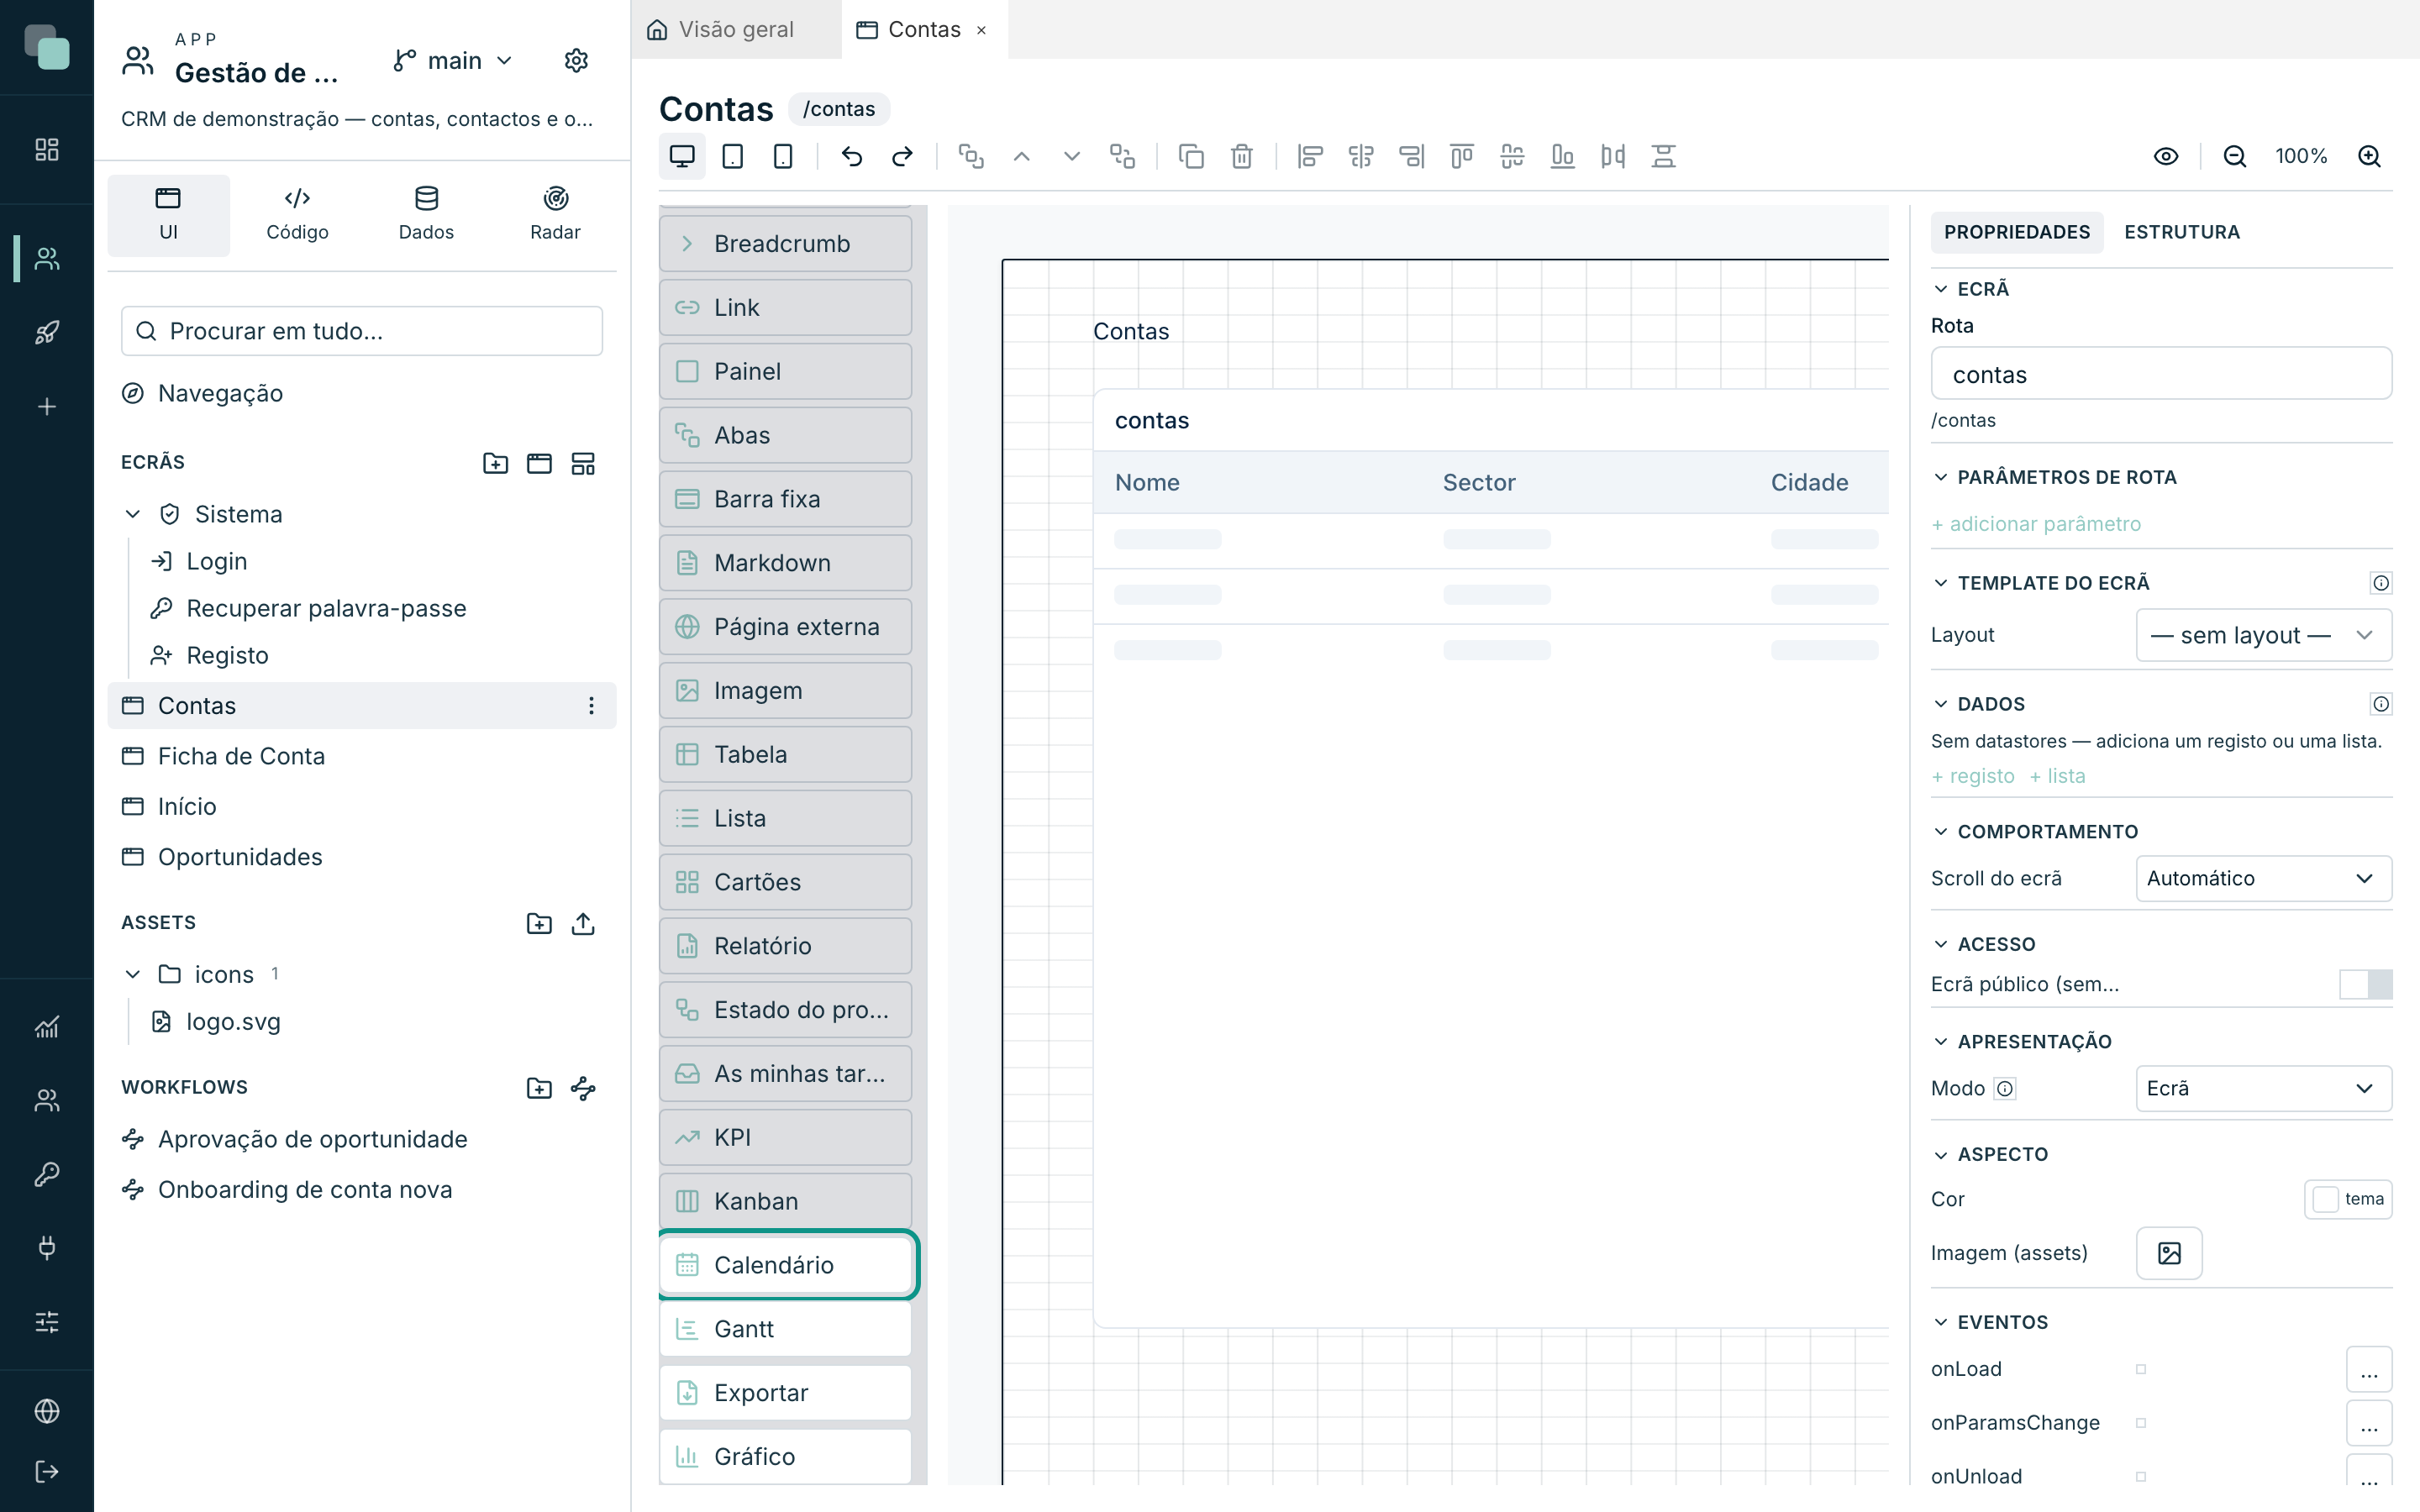Collapse the Eventos properties section
The image size is (2420, 1512).
click(1941, 1322)
